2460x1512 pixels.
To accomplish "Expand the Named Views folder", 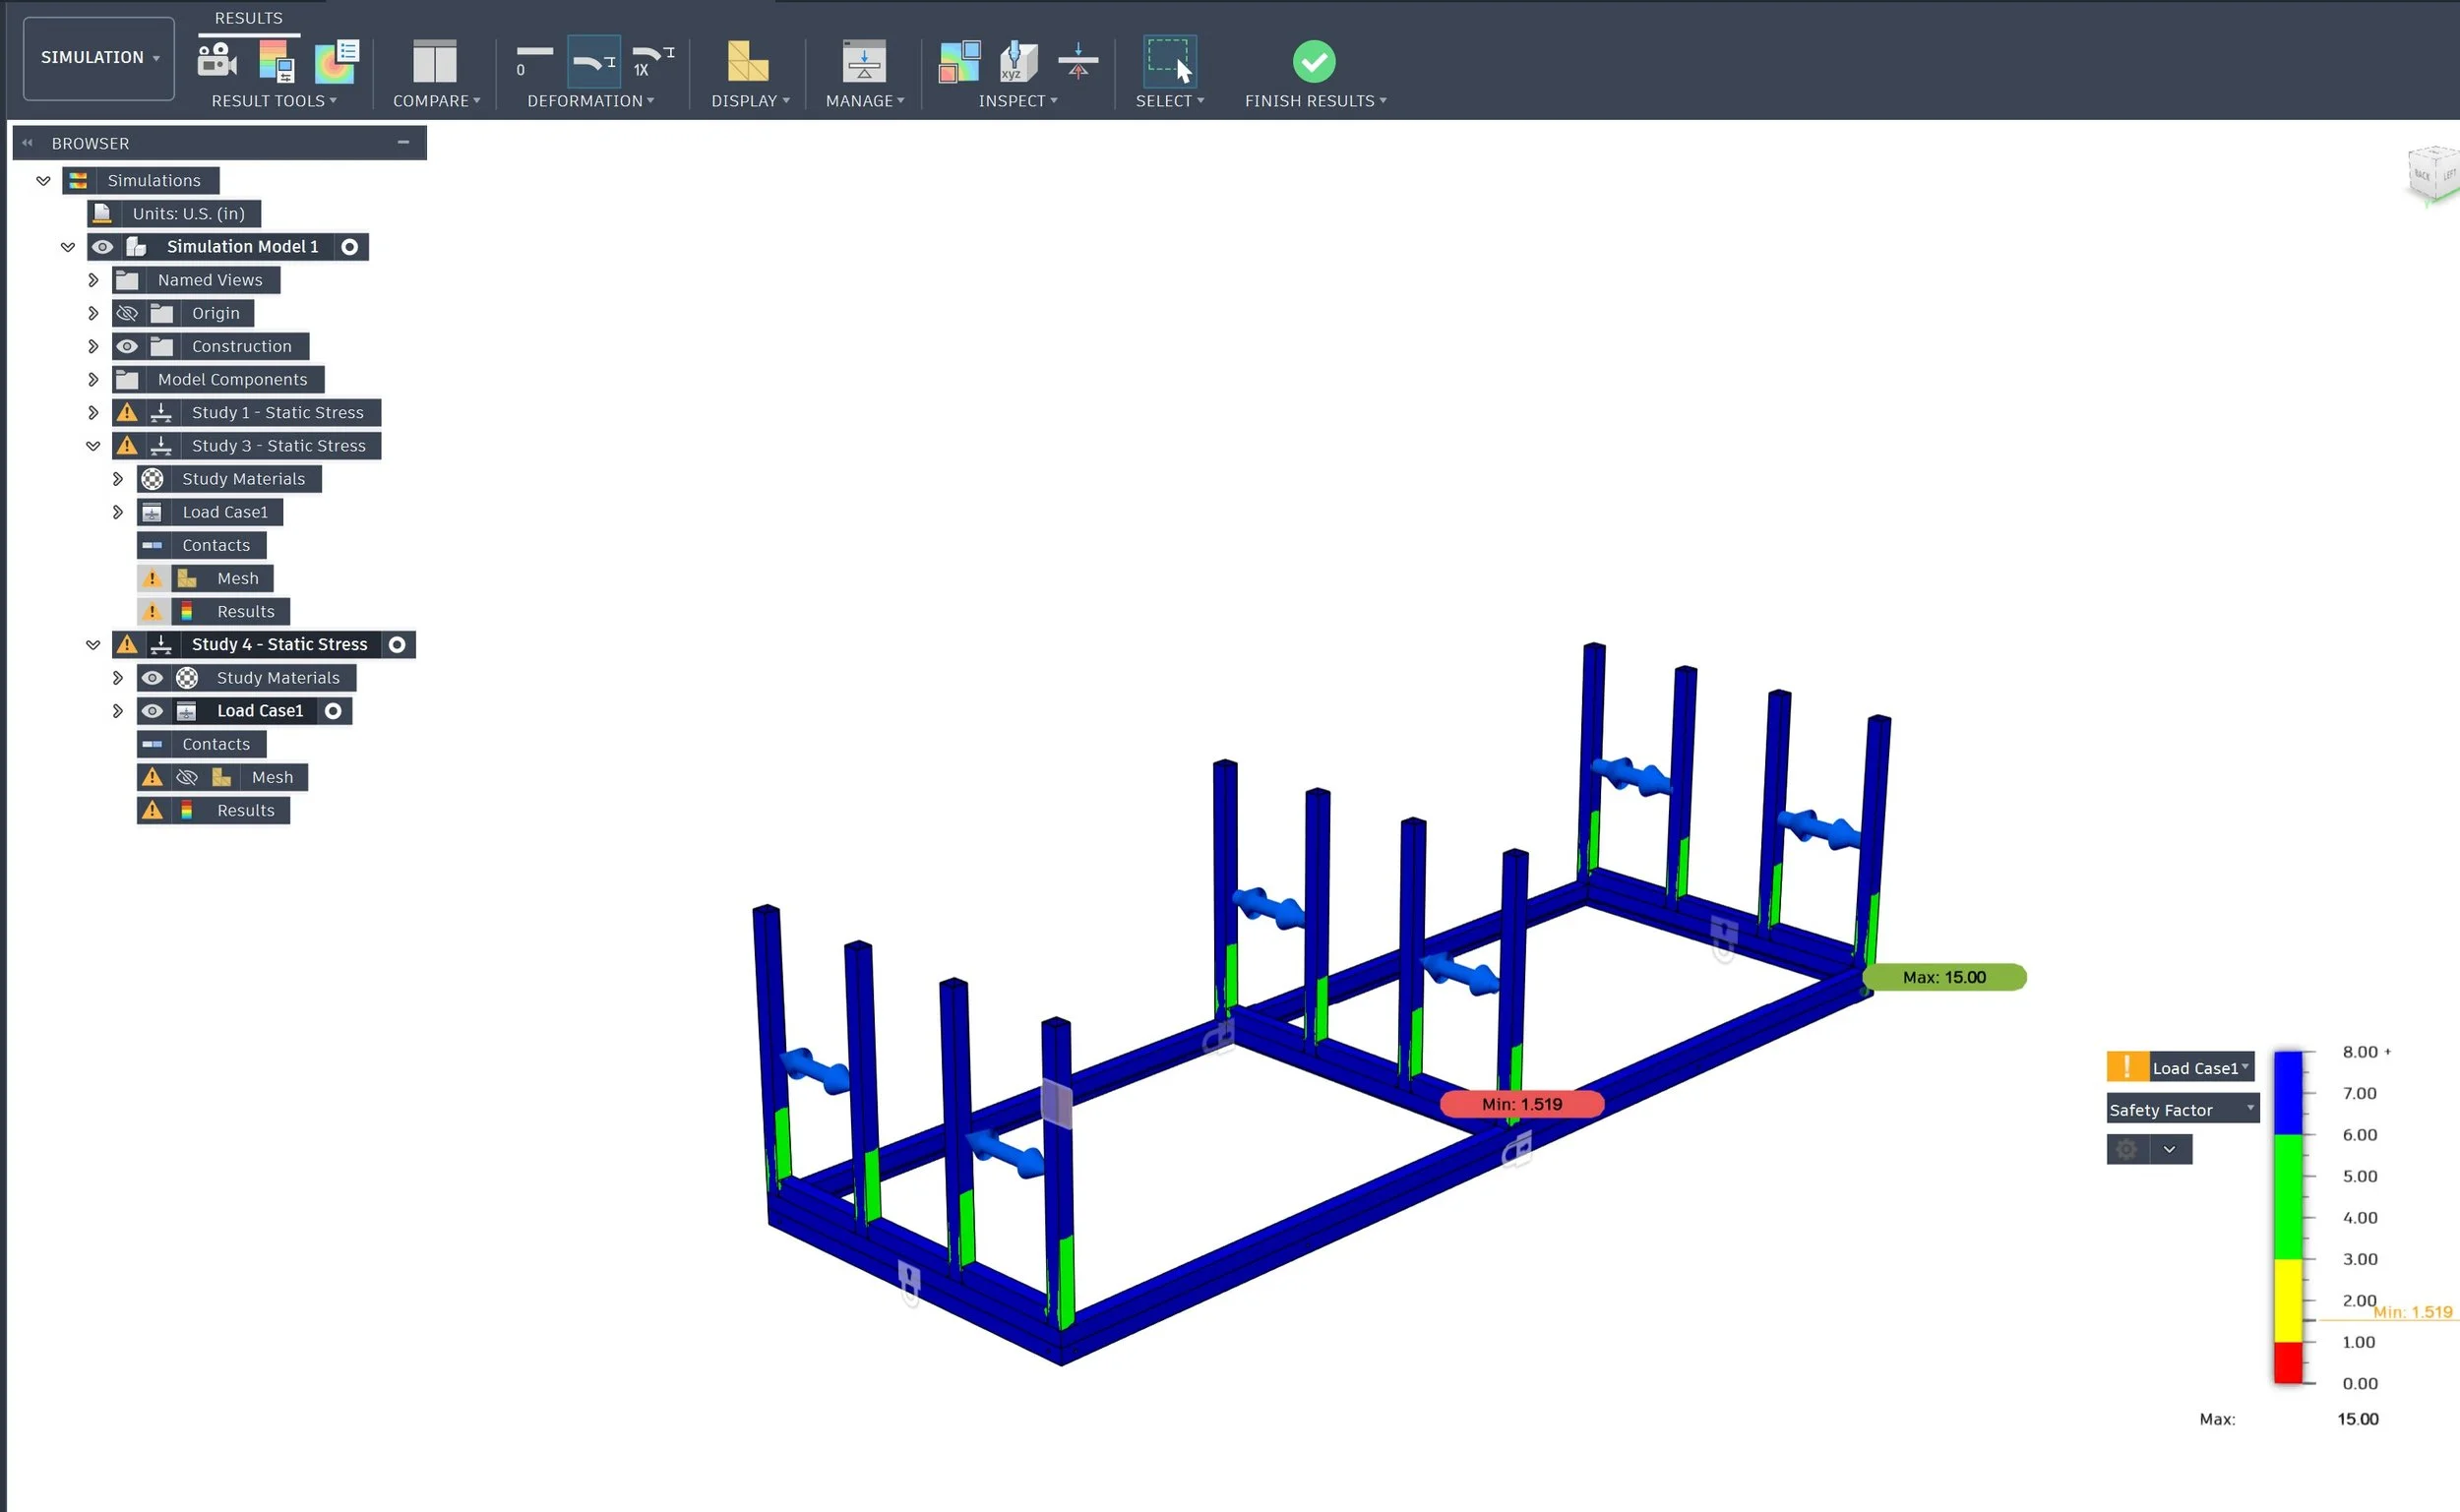I will point(93,281).
